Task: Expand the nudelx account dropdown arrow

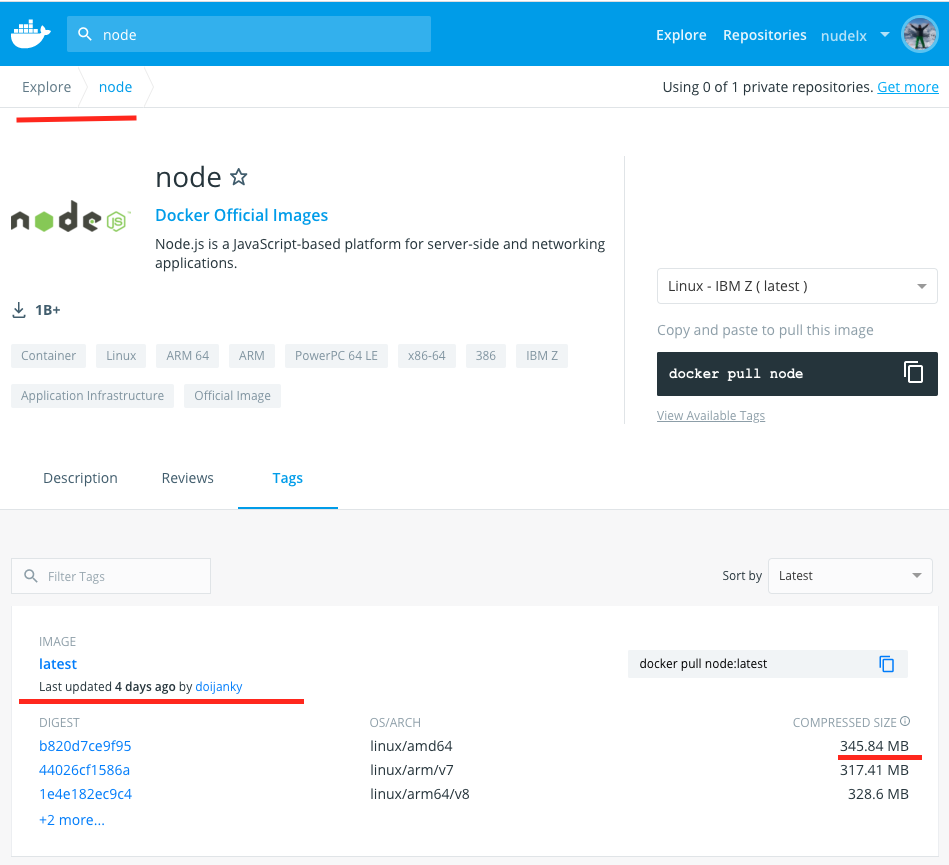Action: [x=885, y=34]
